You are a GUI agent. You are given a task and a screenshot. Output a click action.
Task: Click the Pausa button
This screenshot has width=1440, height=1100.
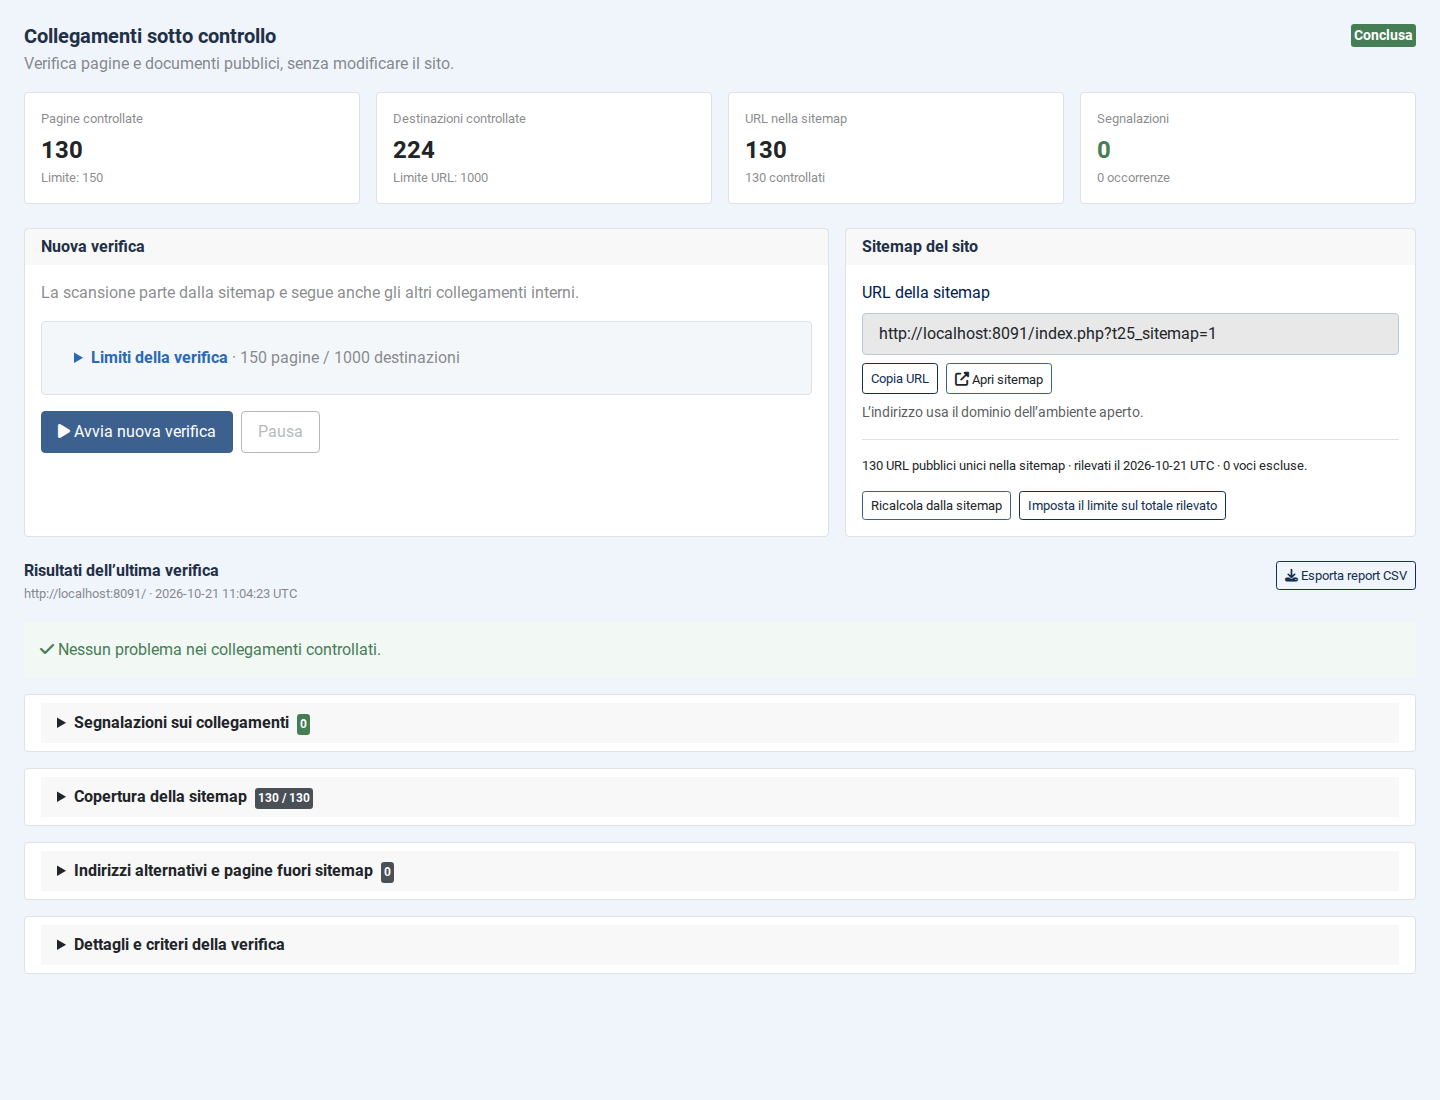[x=280, y=432]
